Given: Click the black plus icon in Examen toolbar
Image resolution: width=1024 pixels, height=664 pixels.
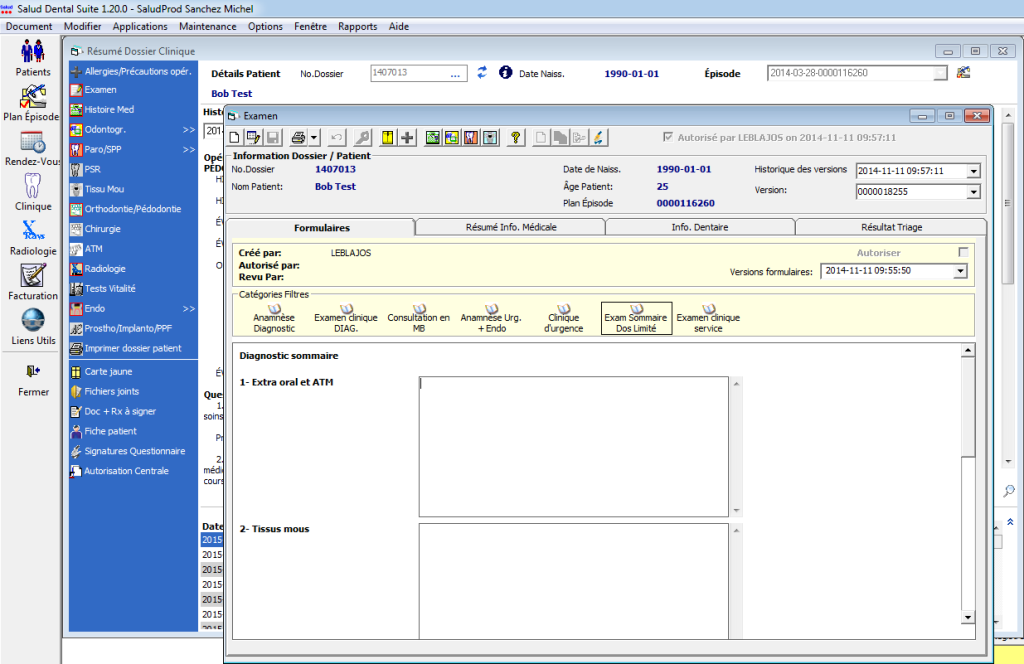Looking at the screenshot, I should tap(407, 138).
